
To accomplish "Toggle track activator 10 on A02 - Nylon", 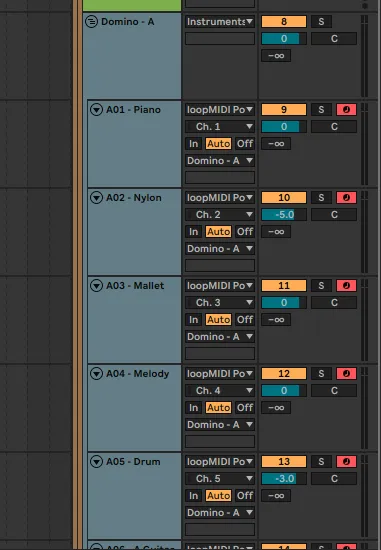I will pos(284,197).
